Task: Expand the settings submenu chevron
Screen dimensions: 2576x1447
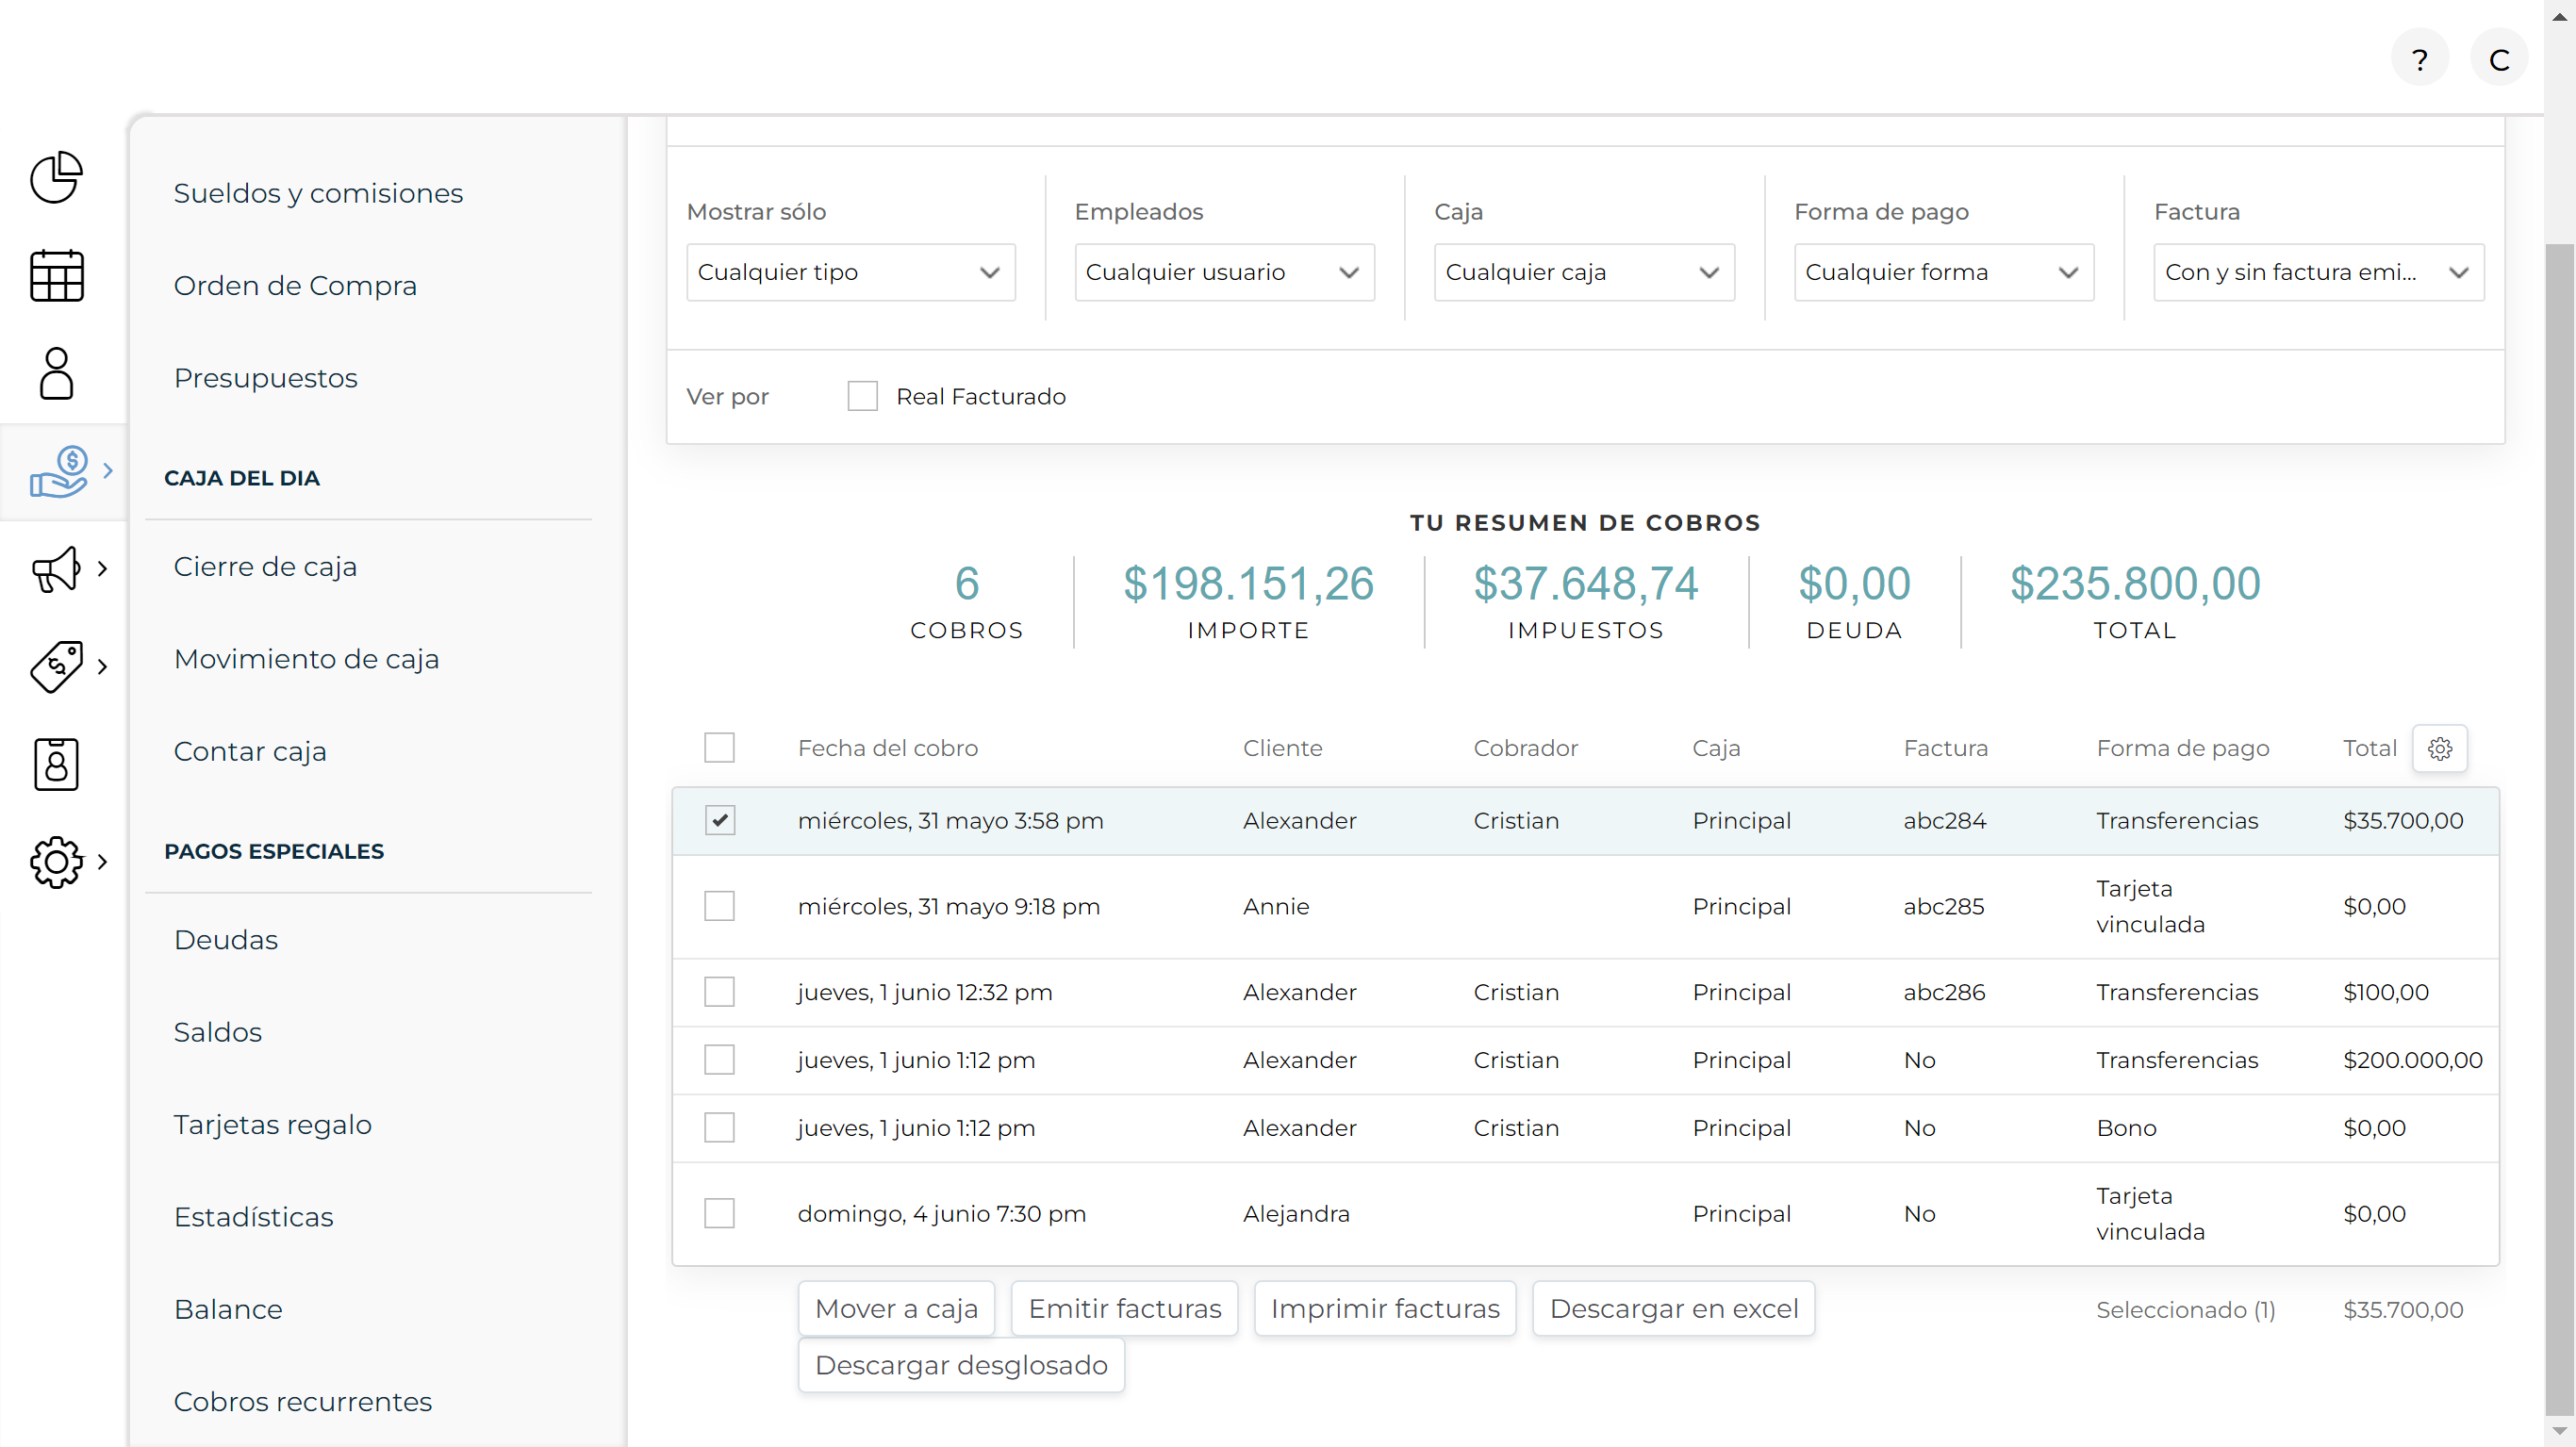Action: point(102,862)
